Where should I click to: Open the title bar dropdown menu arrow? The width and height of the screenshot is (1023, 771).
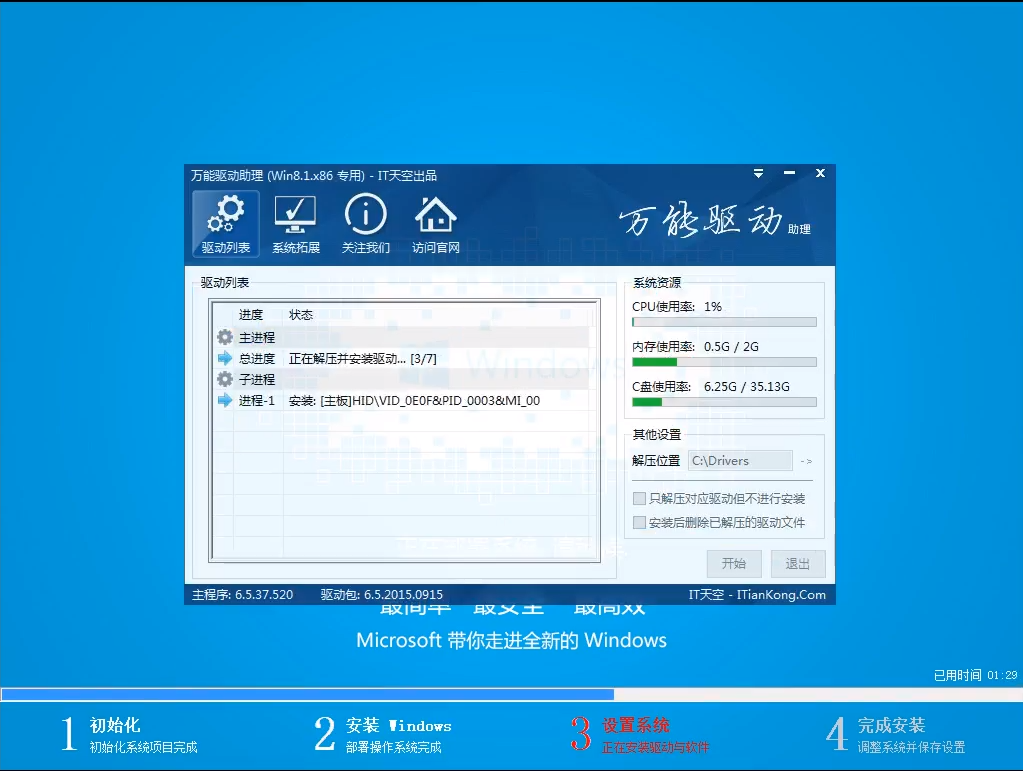759,174
